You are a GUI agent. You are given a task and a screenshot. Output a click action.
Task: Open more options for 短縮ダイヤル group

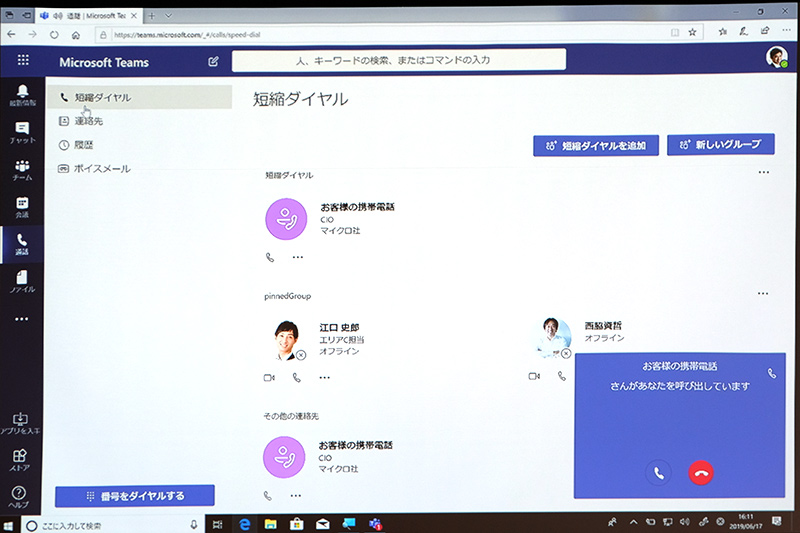tap(763, 172)
